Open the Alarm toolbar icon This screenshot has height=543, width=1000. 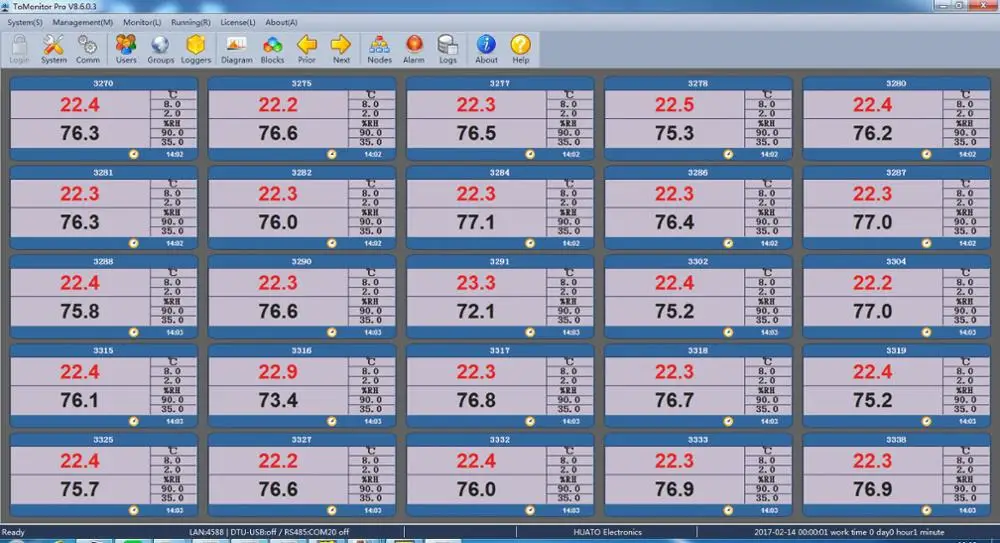tap(413, 47)
